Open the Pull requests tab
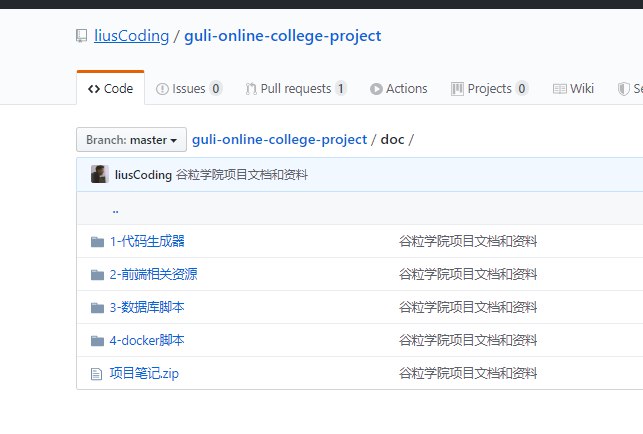The image size is (643, 434). [296, 89]
